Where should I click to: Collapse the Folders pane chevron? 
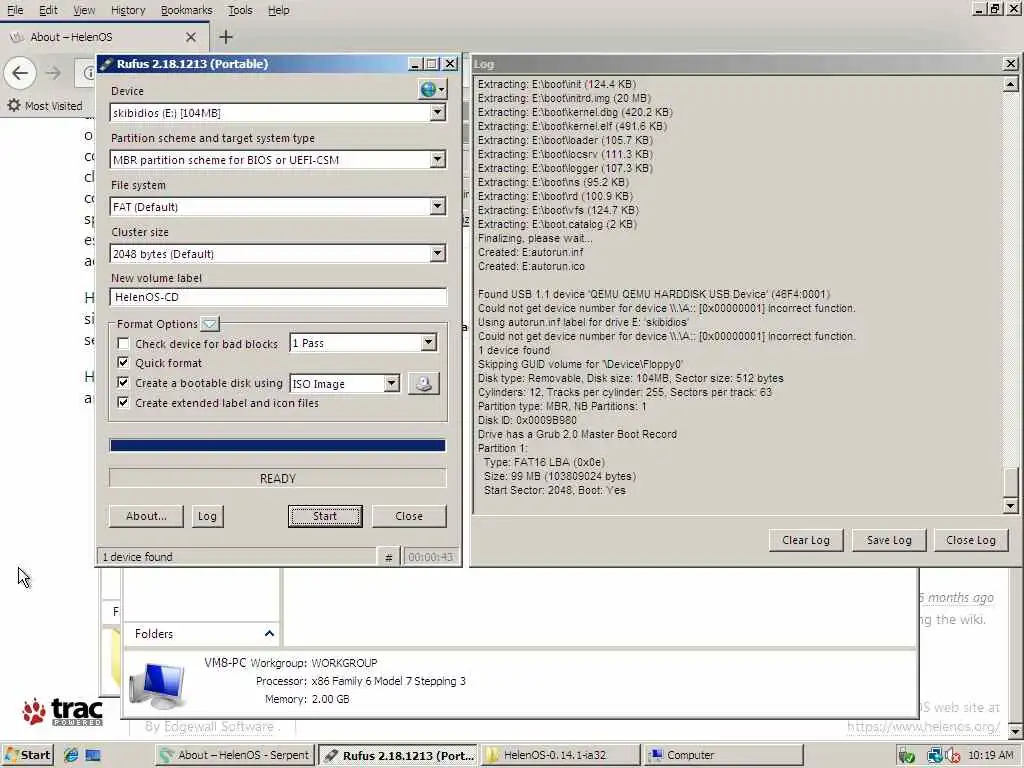[269, 633]
